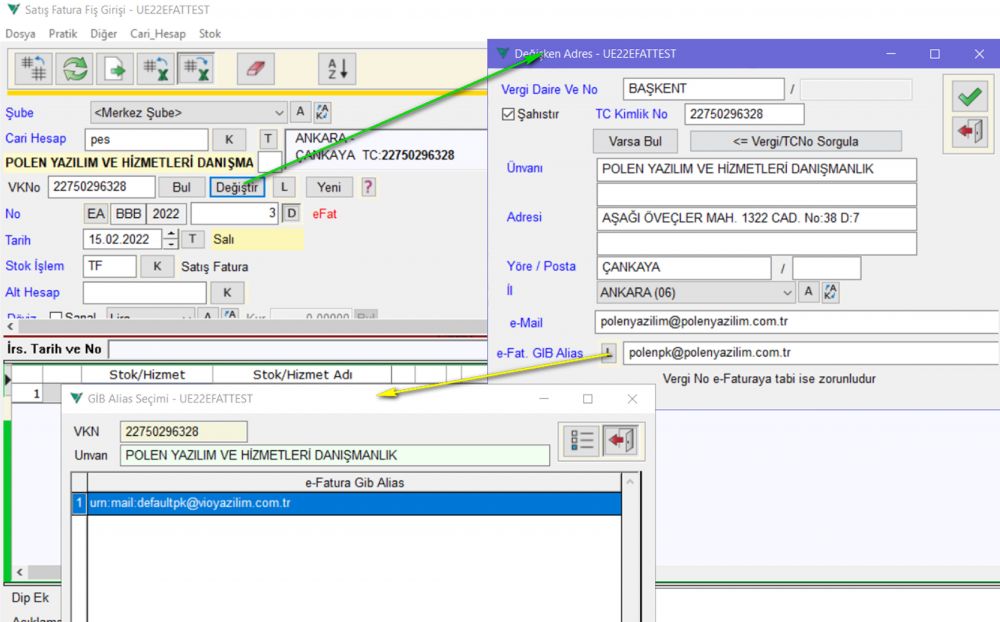Click the e-Mail input field
This screenshot has width=1000, height=622.
tap(795, 322)
